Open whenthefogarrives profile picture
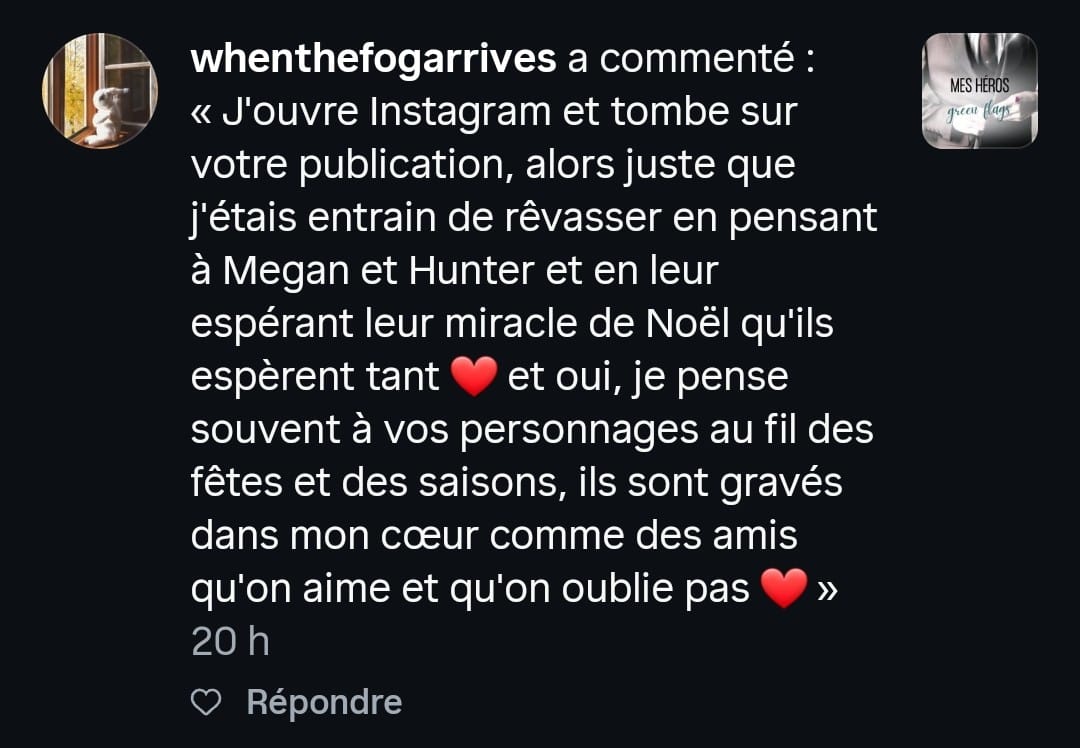The image size is (1080, 748). [100, 90]
